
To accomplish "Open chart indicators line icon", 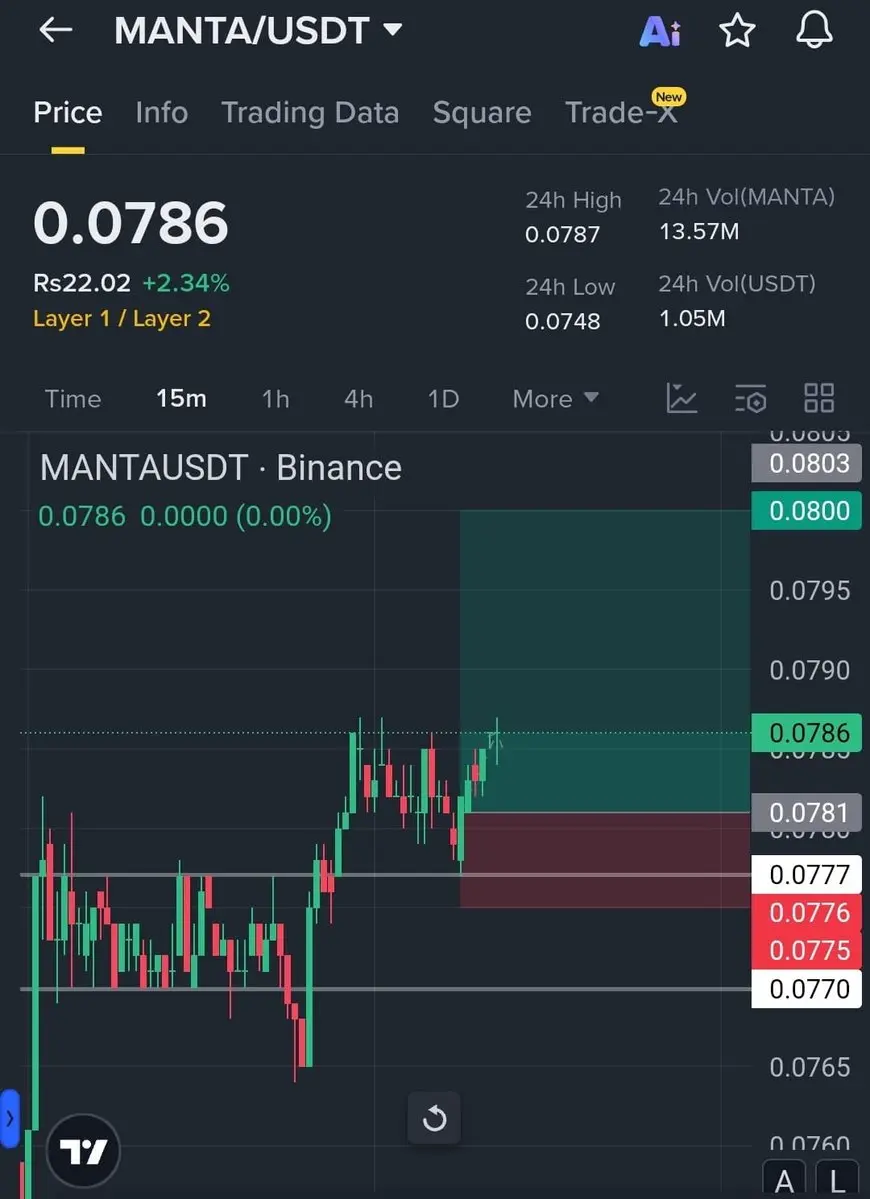I will (681, 398).
